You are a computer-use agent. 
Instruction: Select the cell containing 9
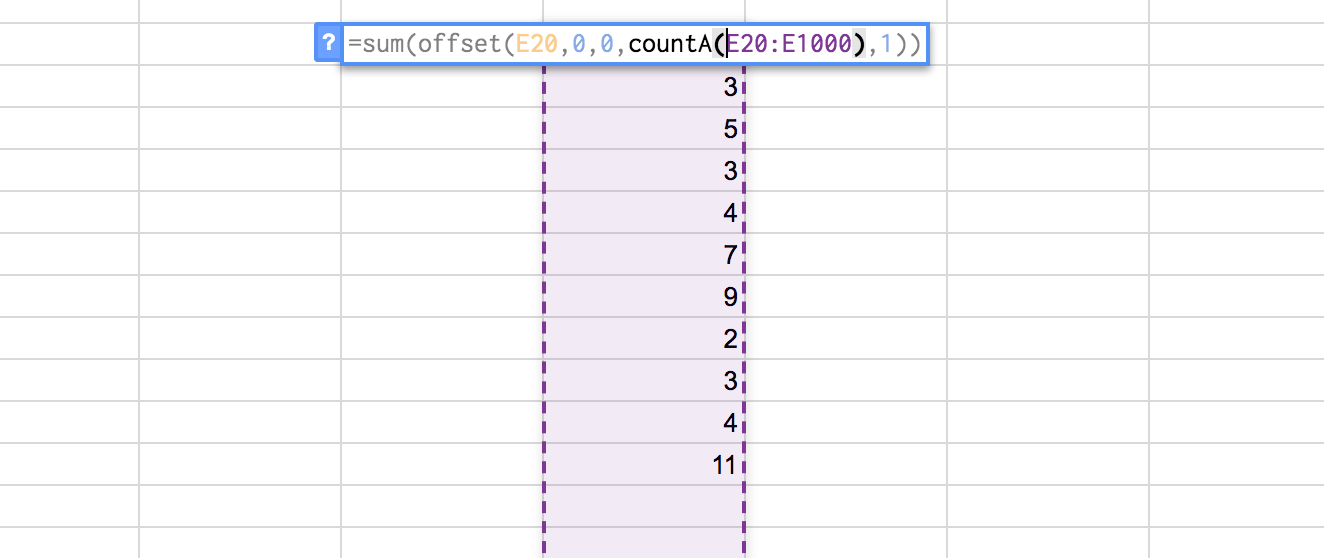coord(644,297)
